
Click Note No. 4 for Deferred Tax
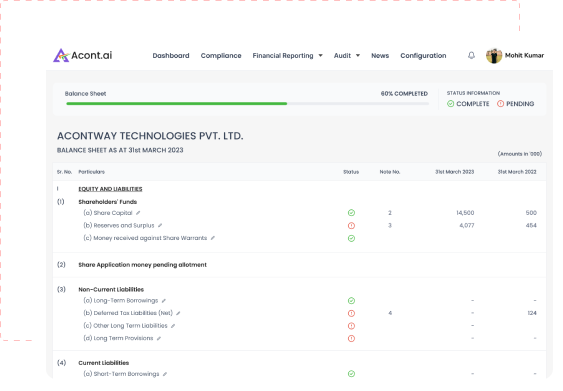[x=390, y=313]
